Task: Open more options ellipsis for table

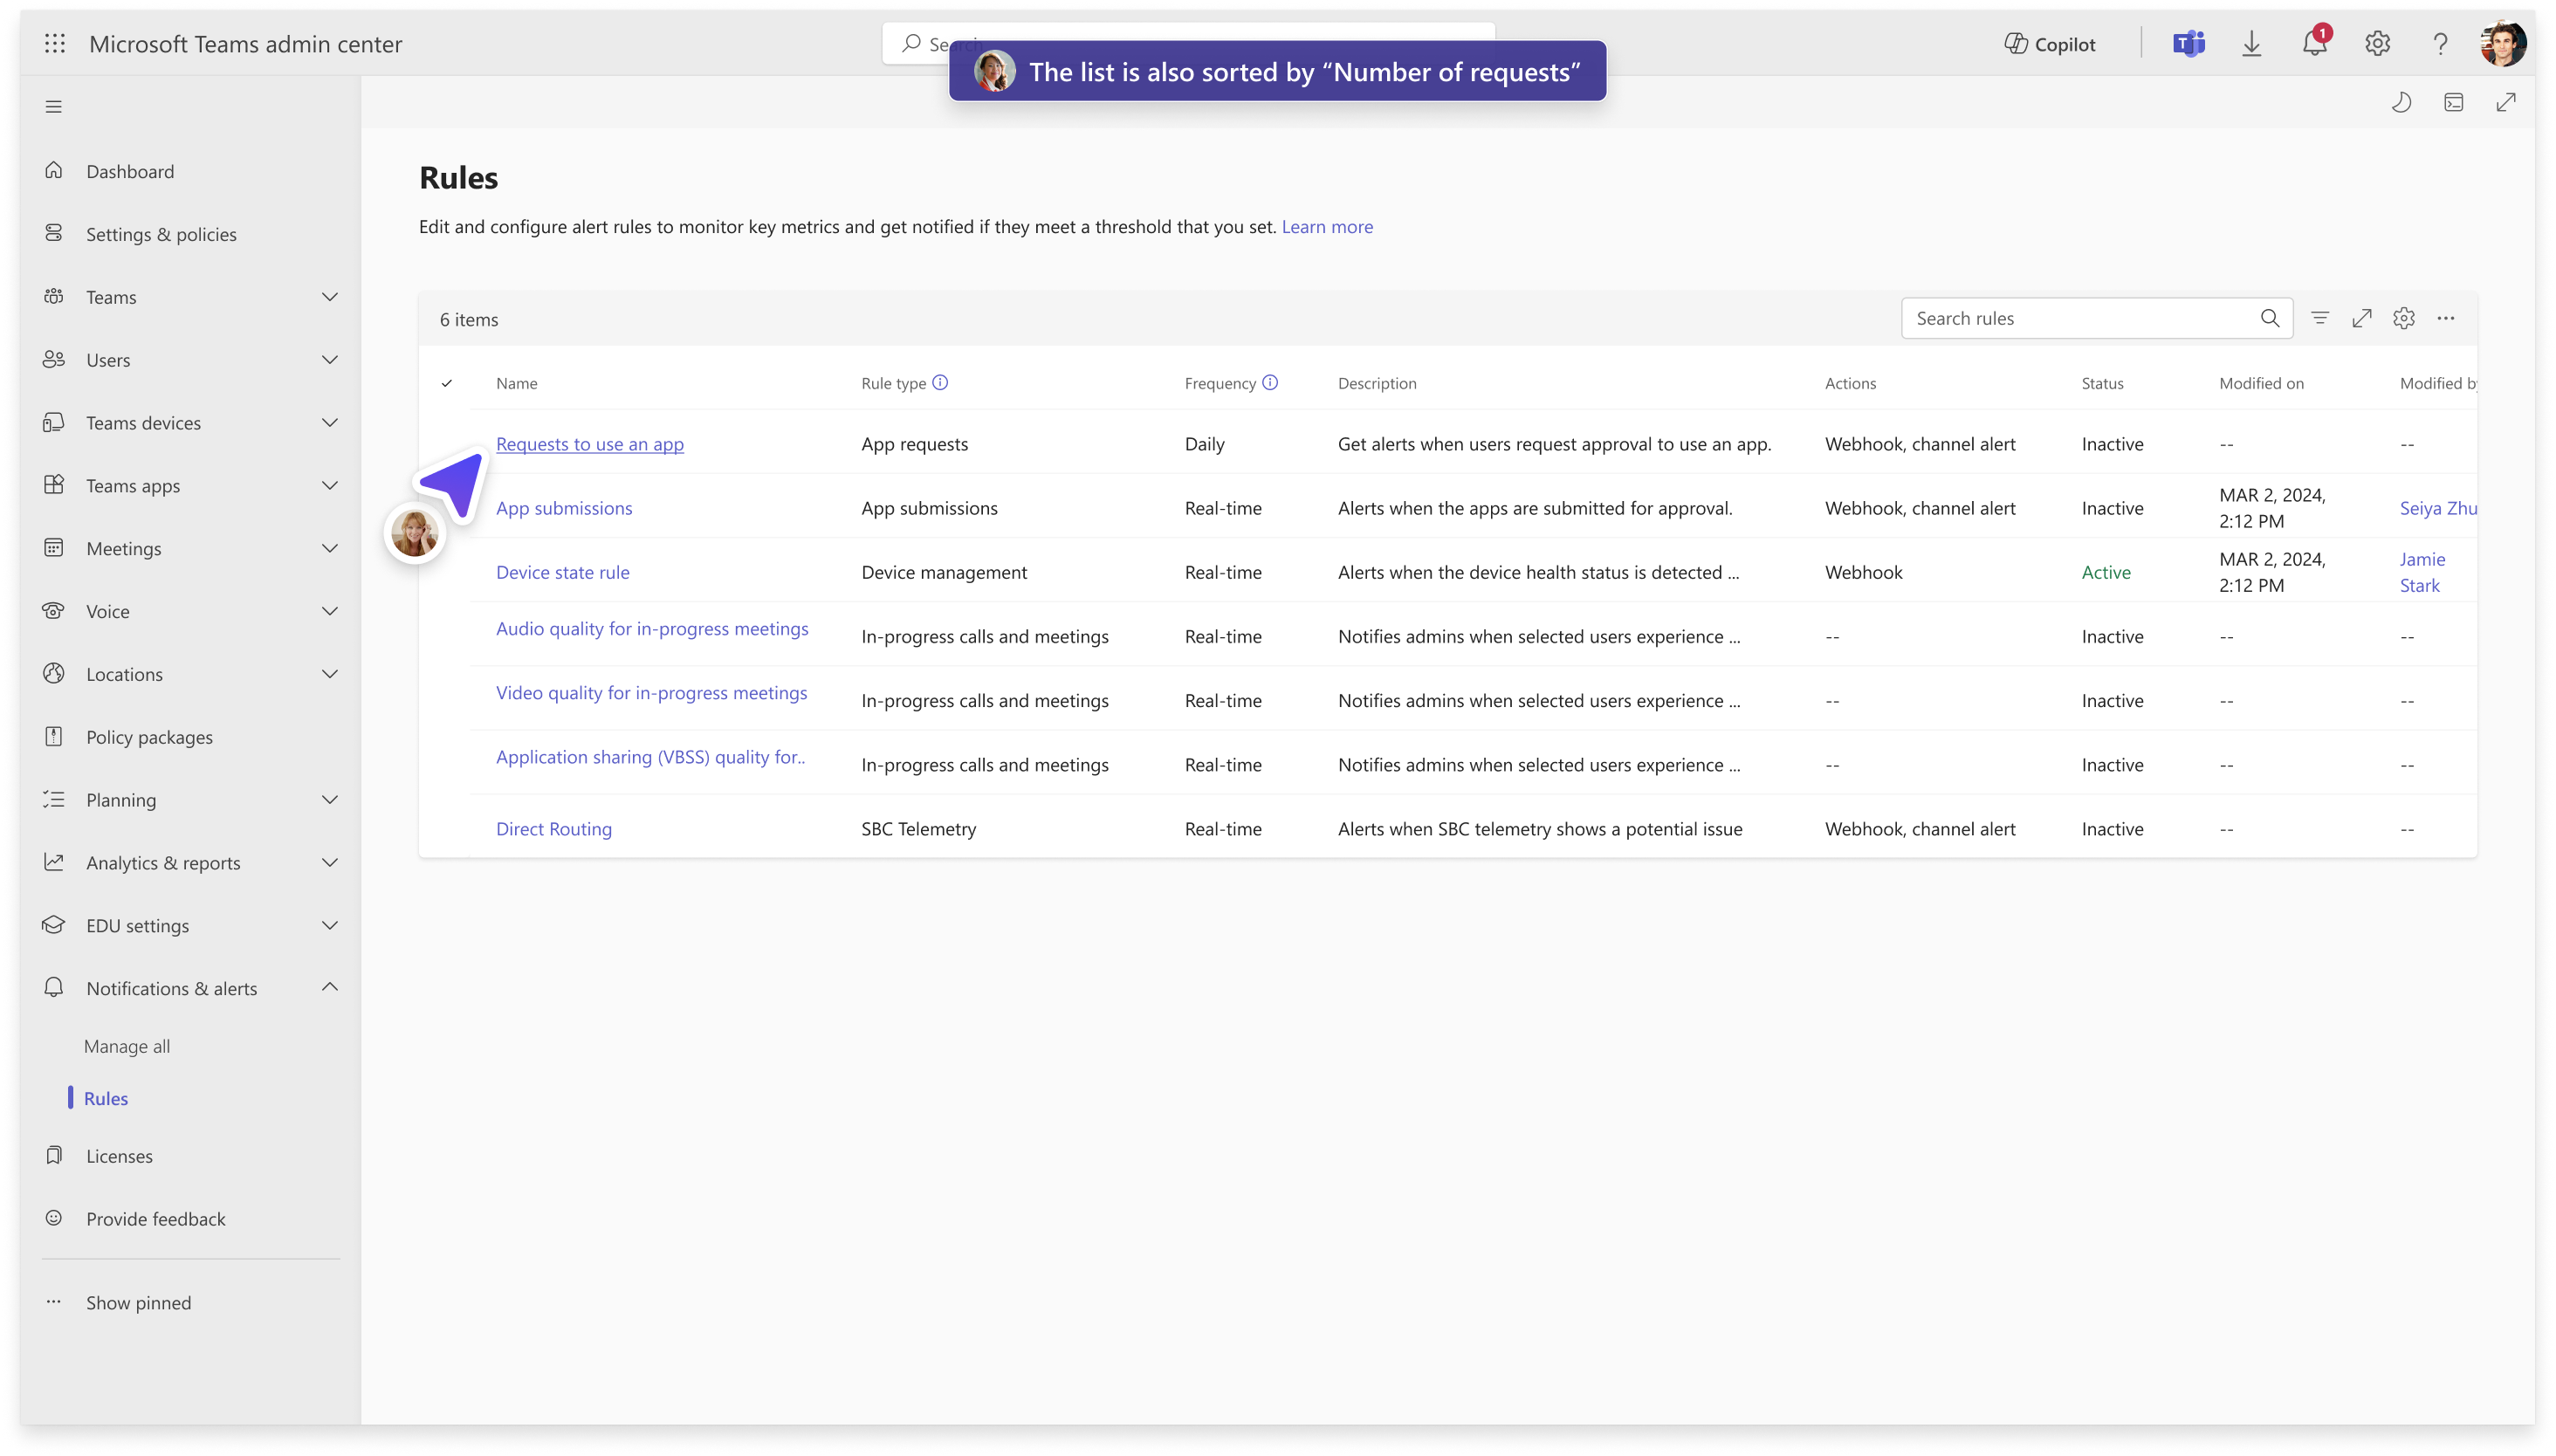Action: click(2446, 318)
